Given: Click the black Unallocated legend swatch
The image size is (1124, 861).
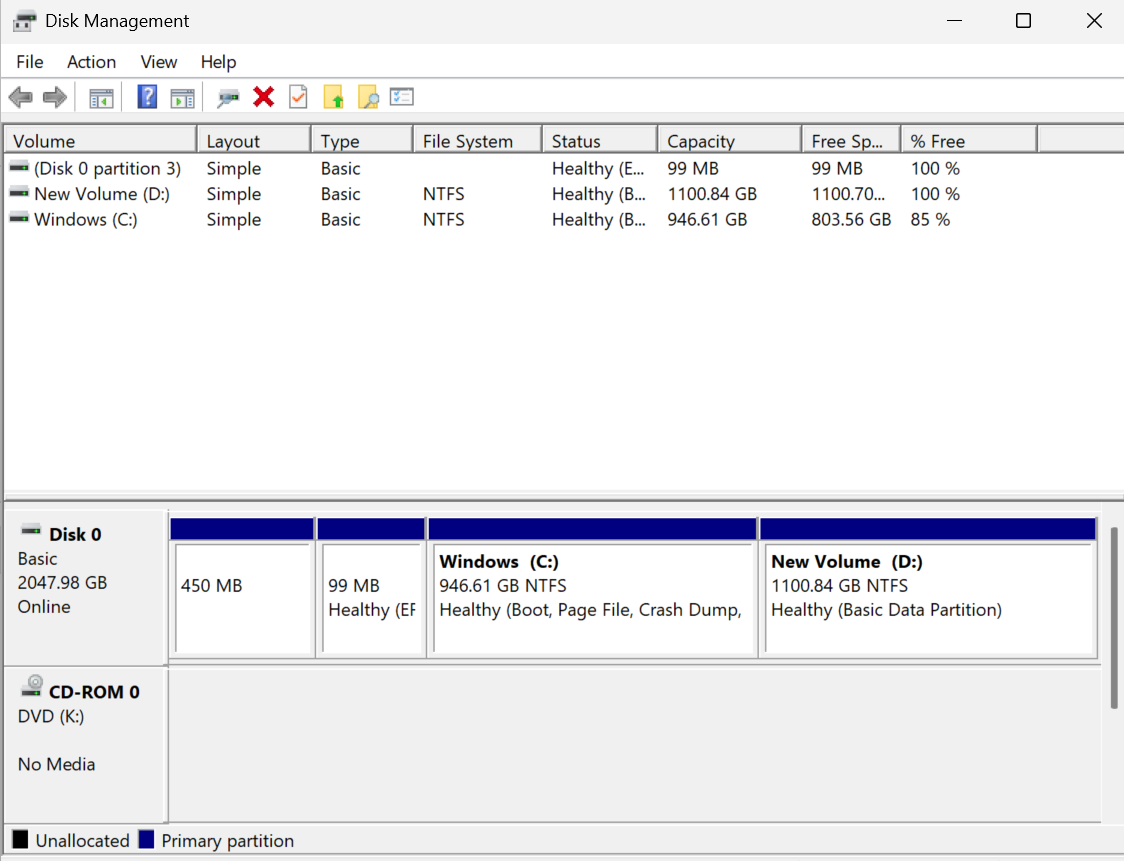Looking at the screenshot, I should coord(20,839).
